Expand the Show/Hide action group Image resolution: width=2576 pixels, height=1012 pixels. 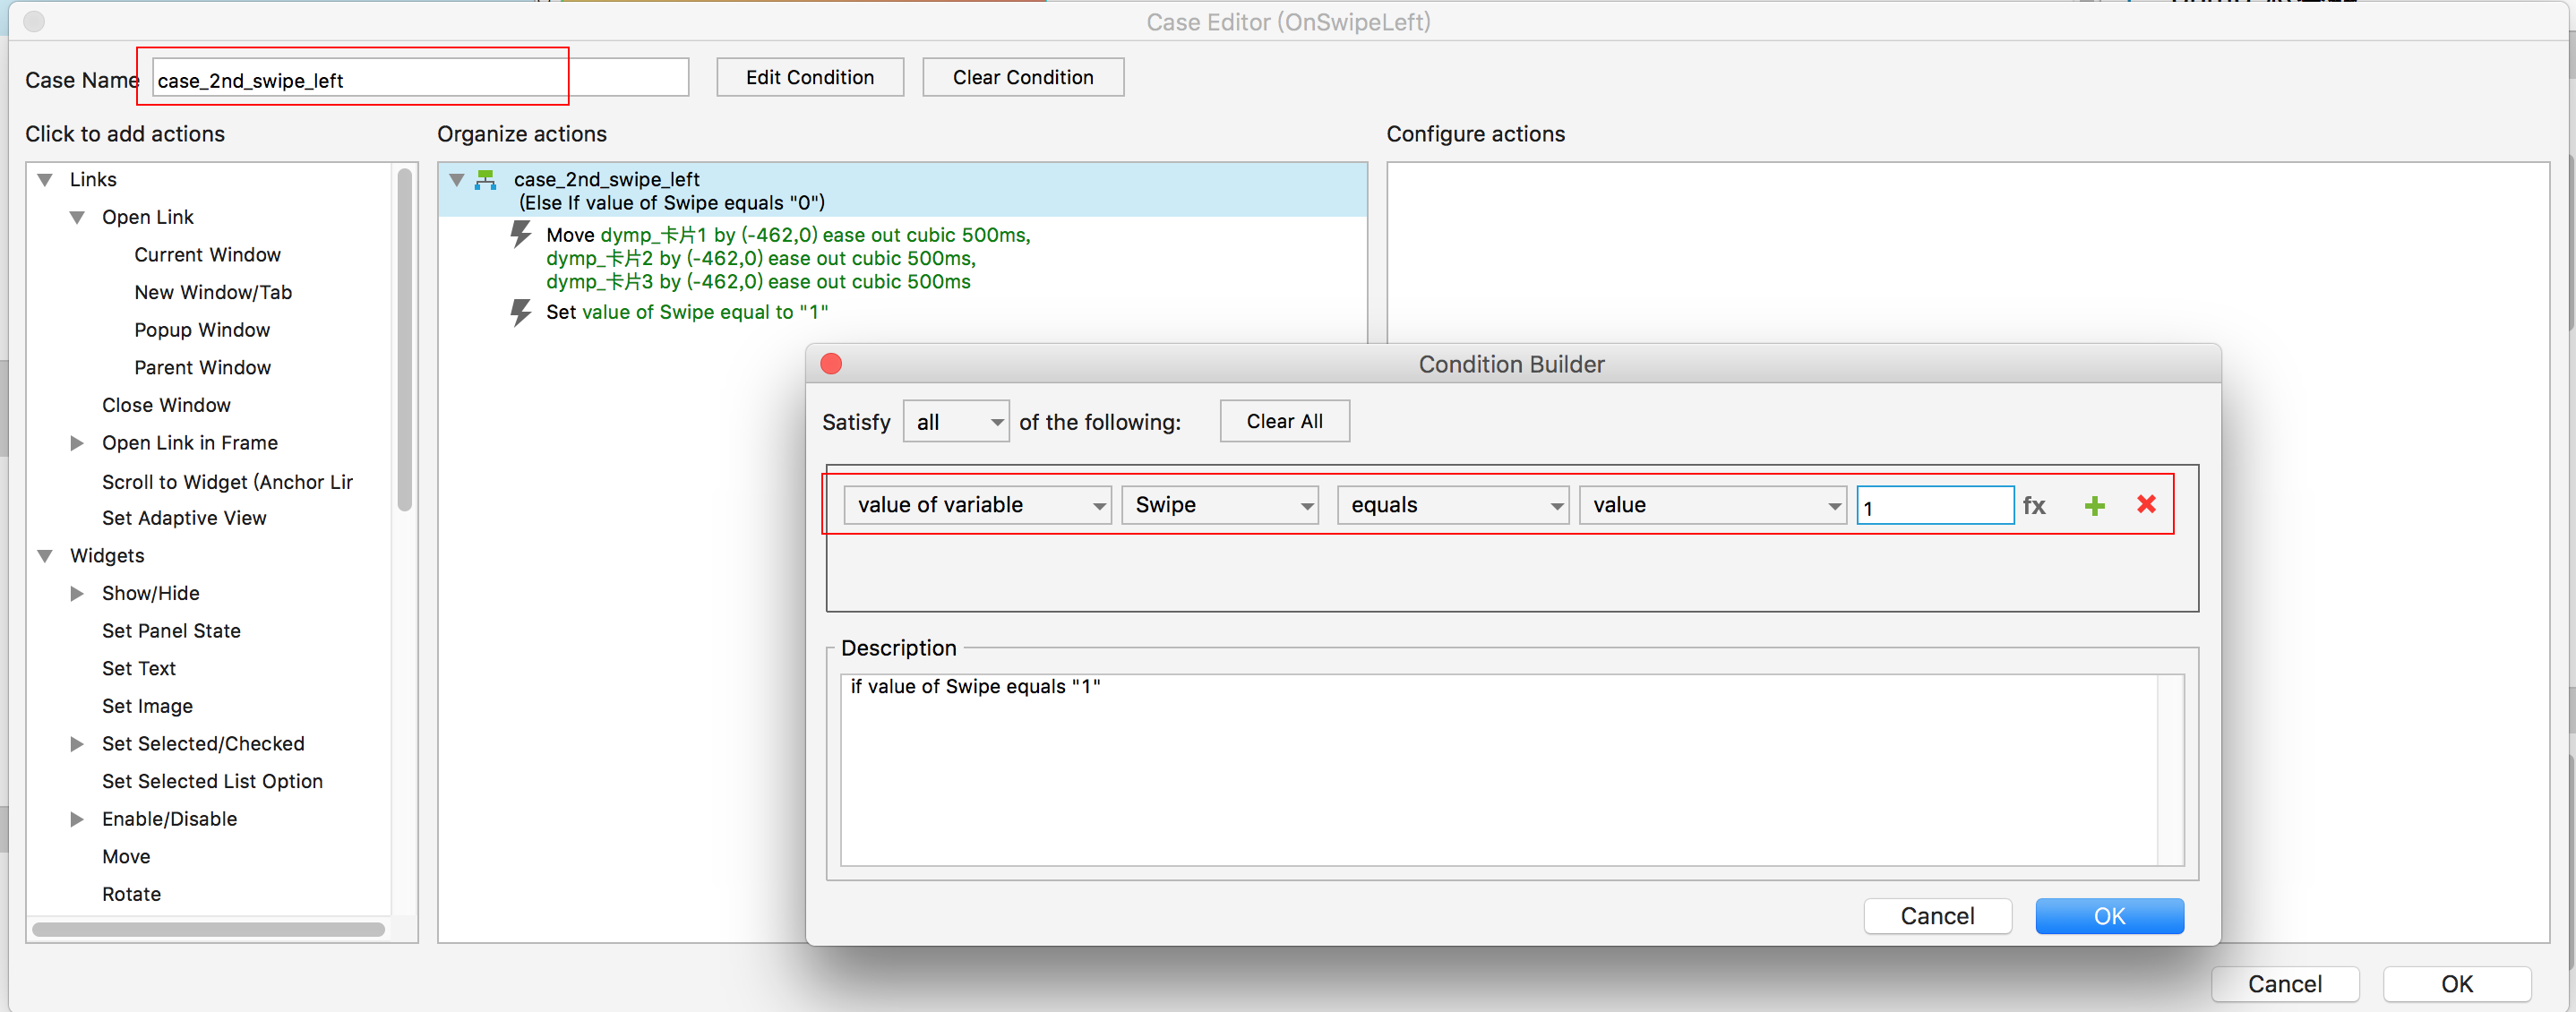click(77, 594)
